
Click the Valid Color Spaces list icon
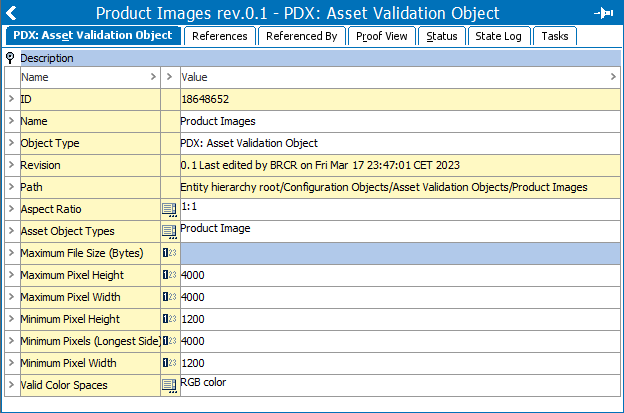tap(169, 385)
